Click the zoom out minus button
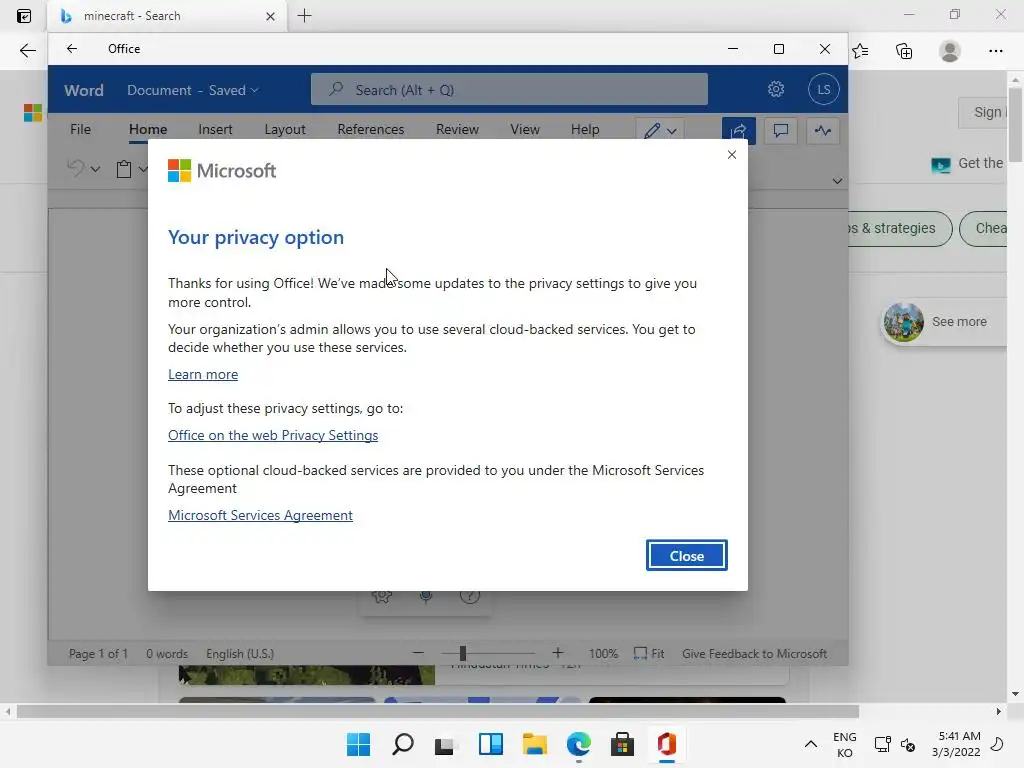1024x768 pixels. (x=418, y=653)
